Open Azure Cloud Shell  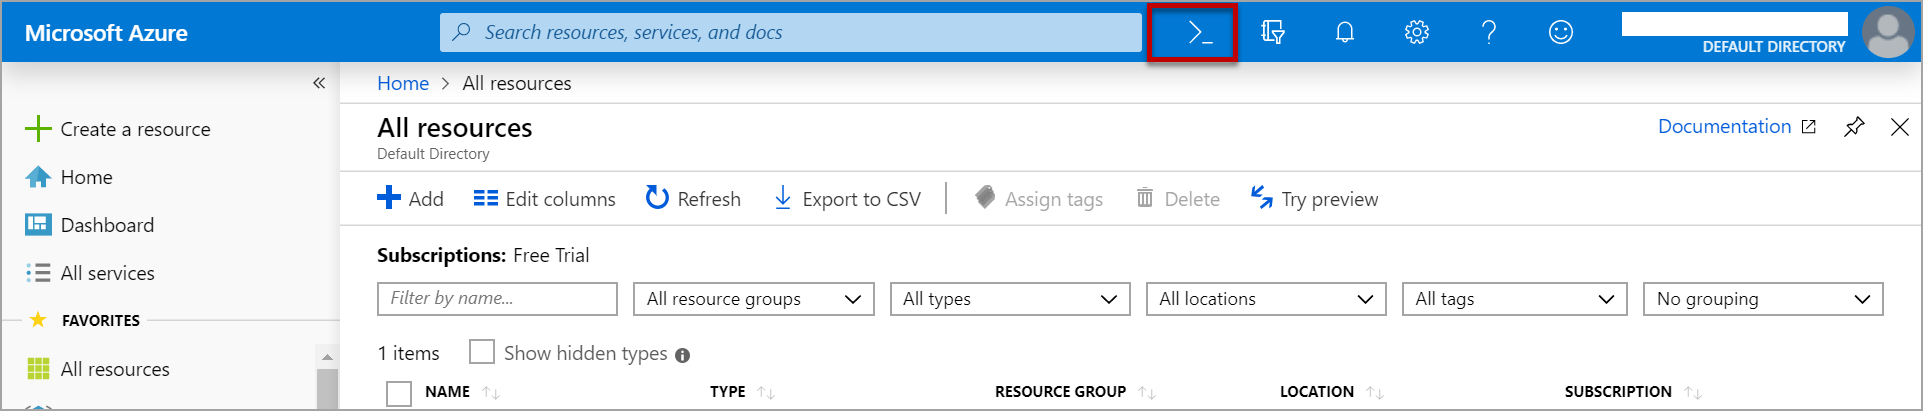1198,33
